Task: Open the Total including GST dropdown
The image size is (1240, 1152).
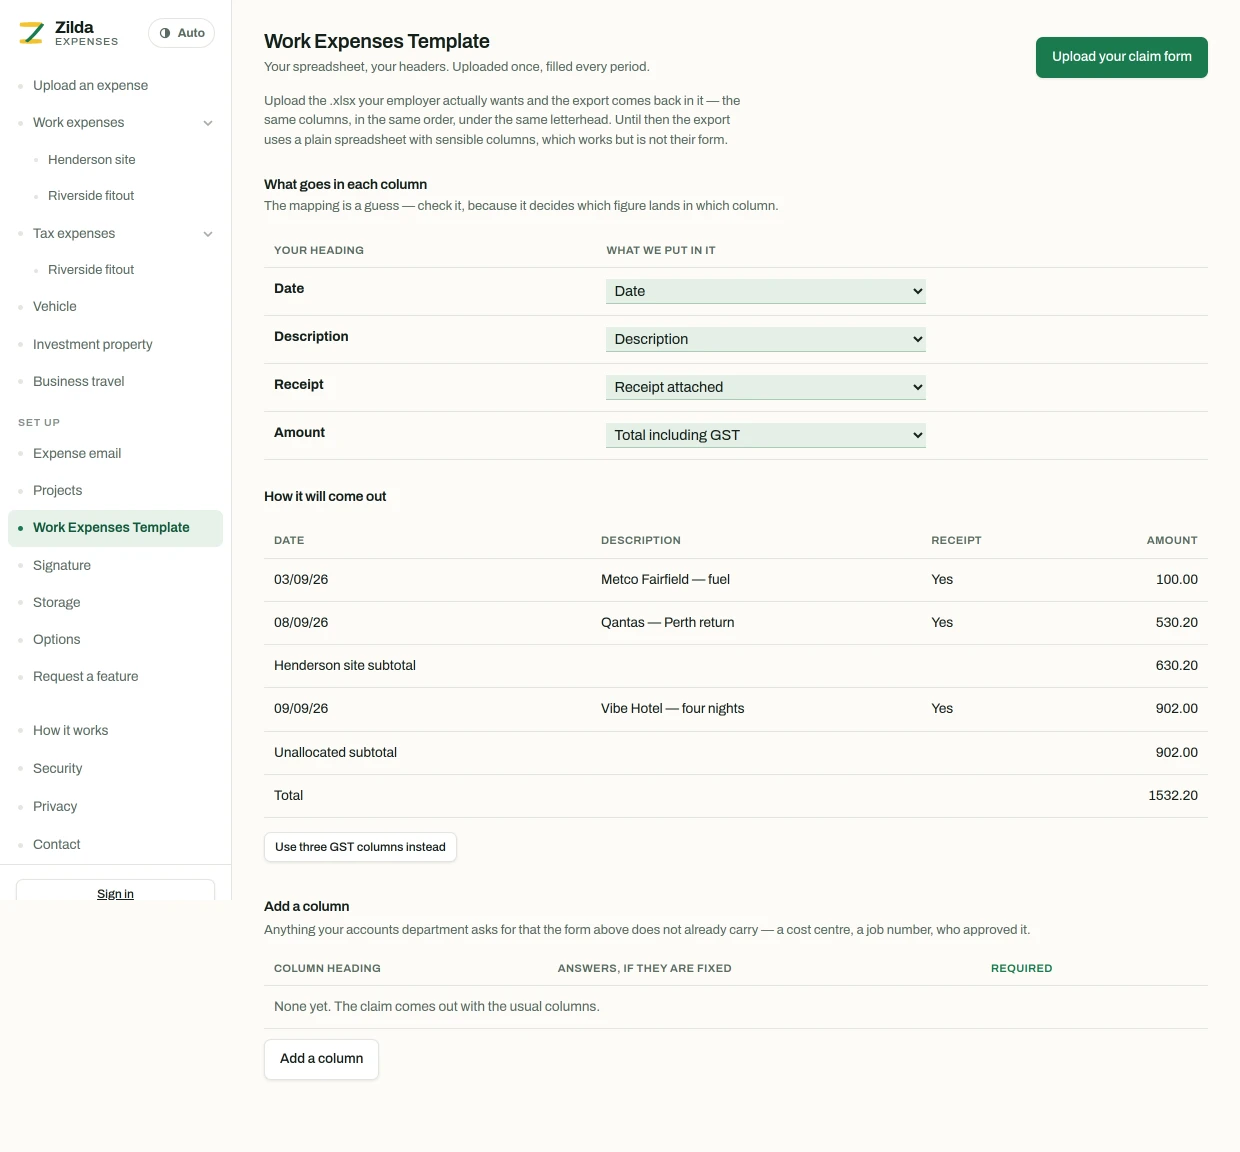Action: (765, 435)
